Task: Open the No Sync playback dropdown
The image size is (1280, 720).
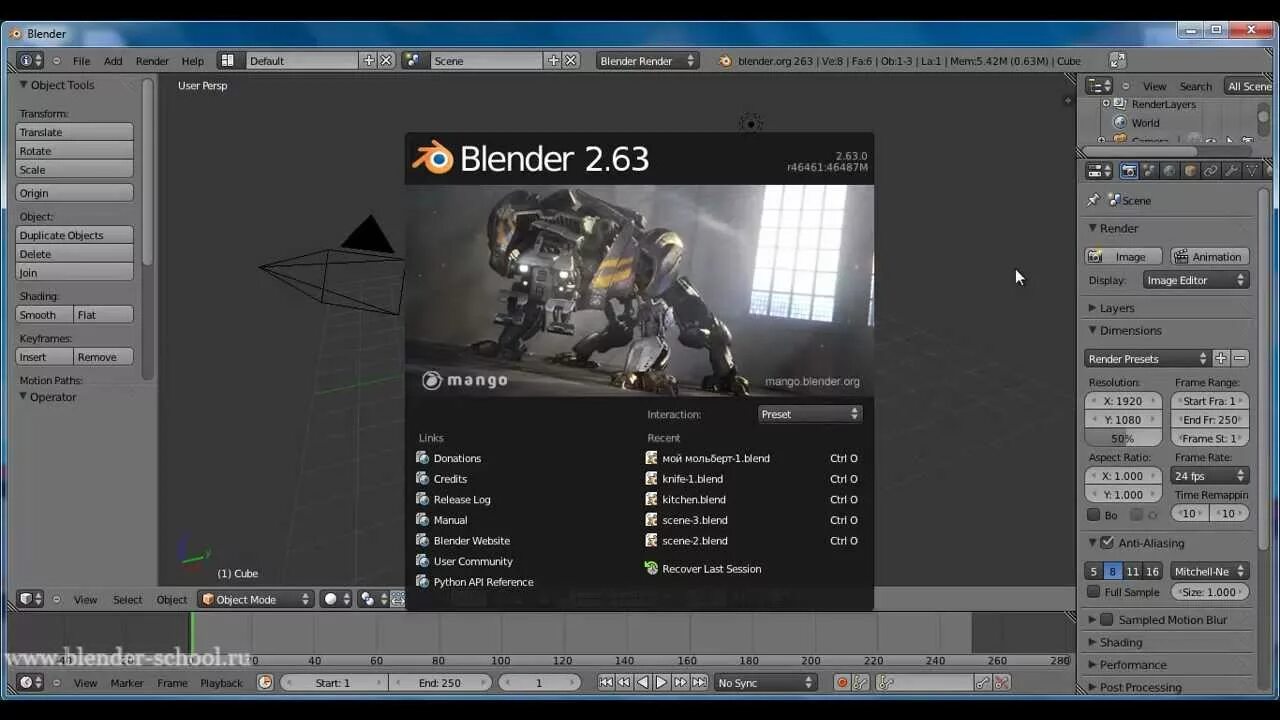Action: click(766, 682)
